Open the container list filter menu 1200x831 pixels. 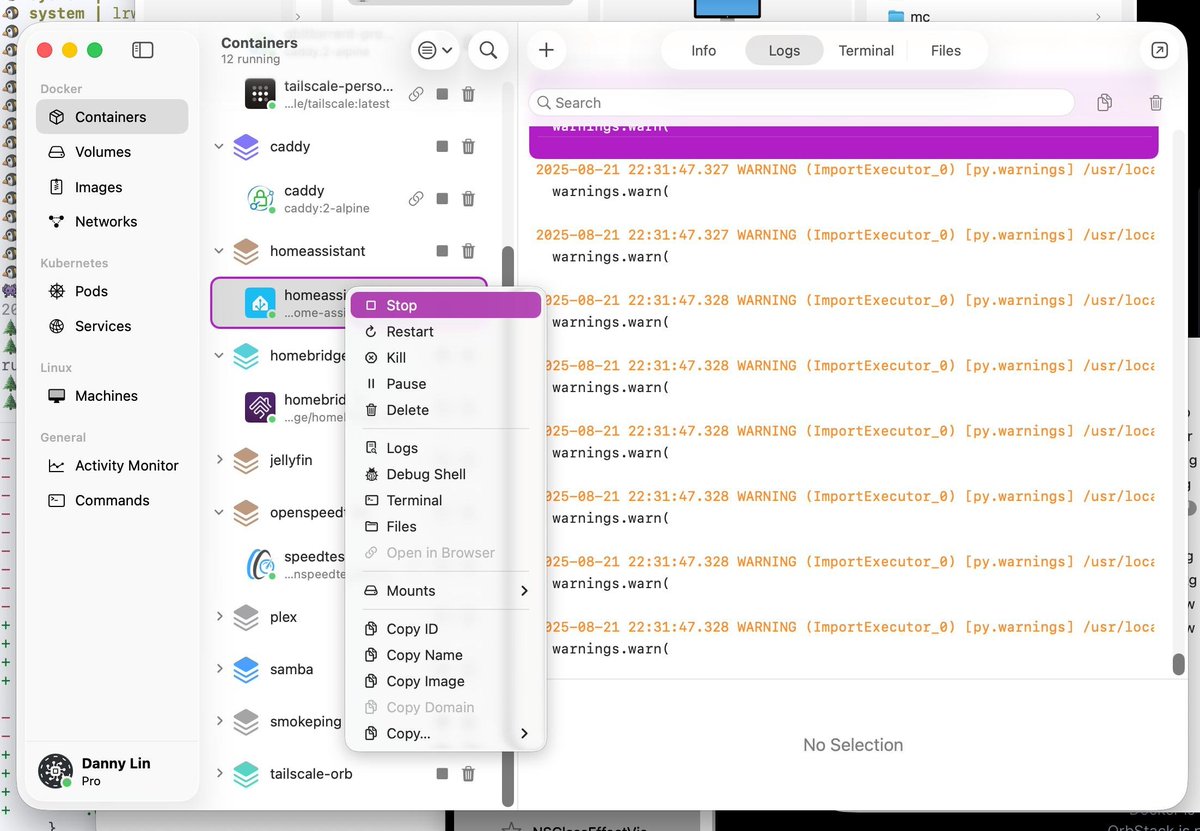click(435, 50)
